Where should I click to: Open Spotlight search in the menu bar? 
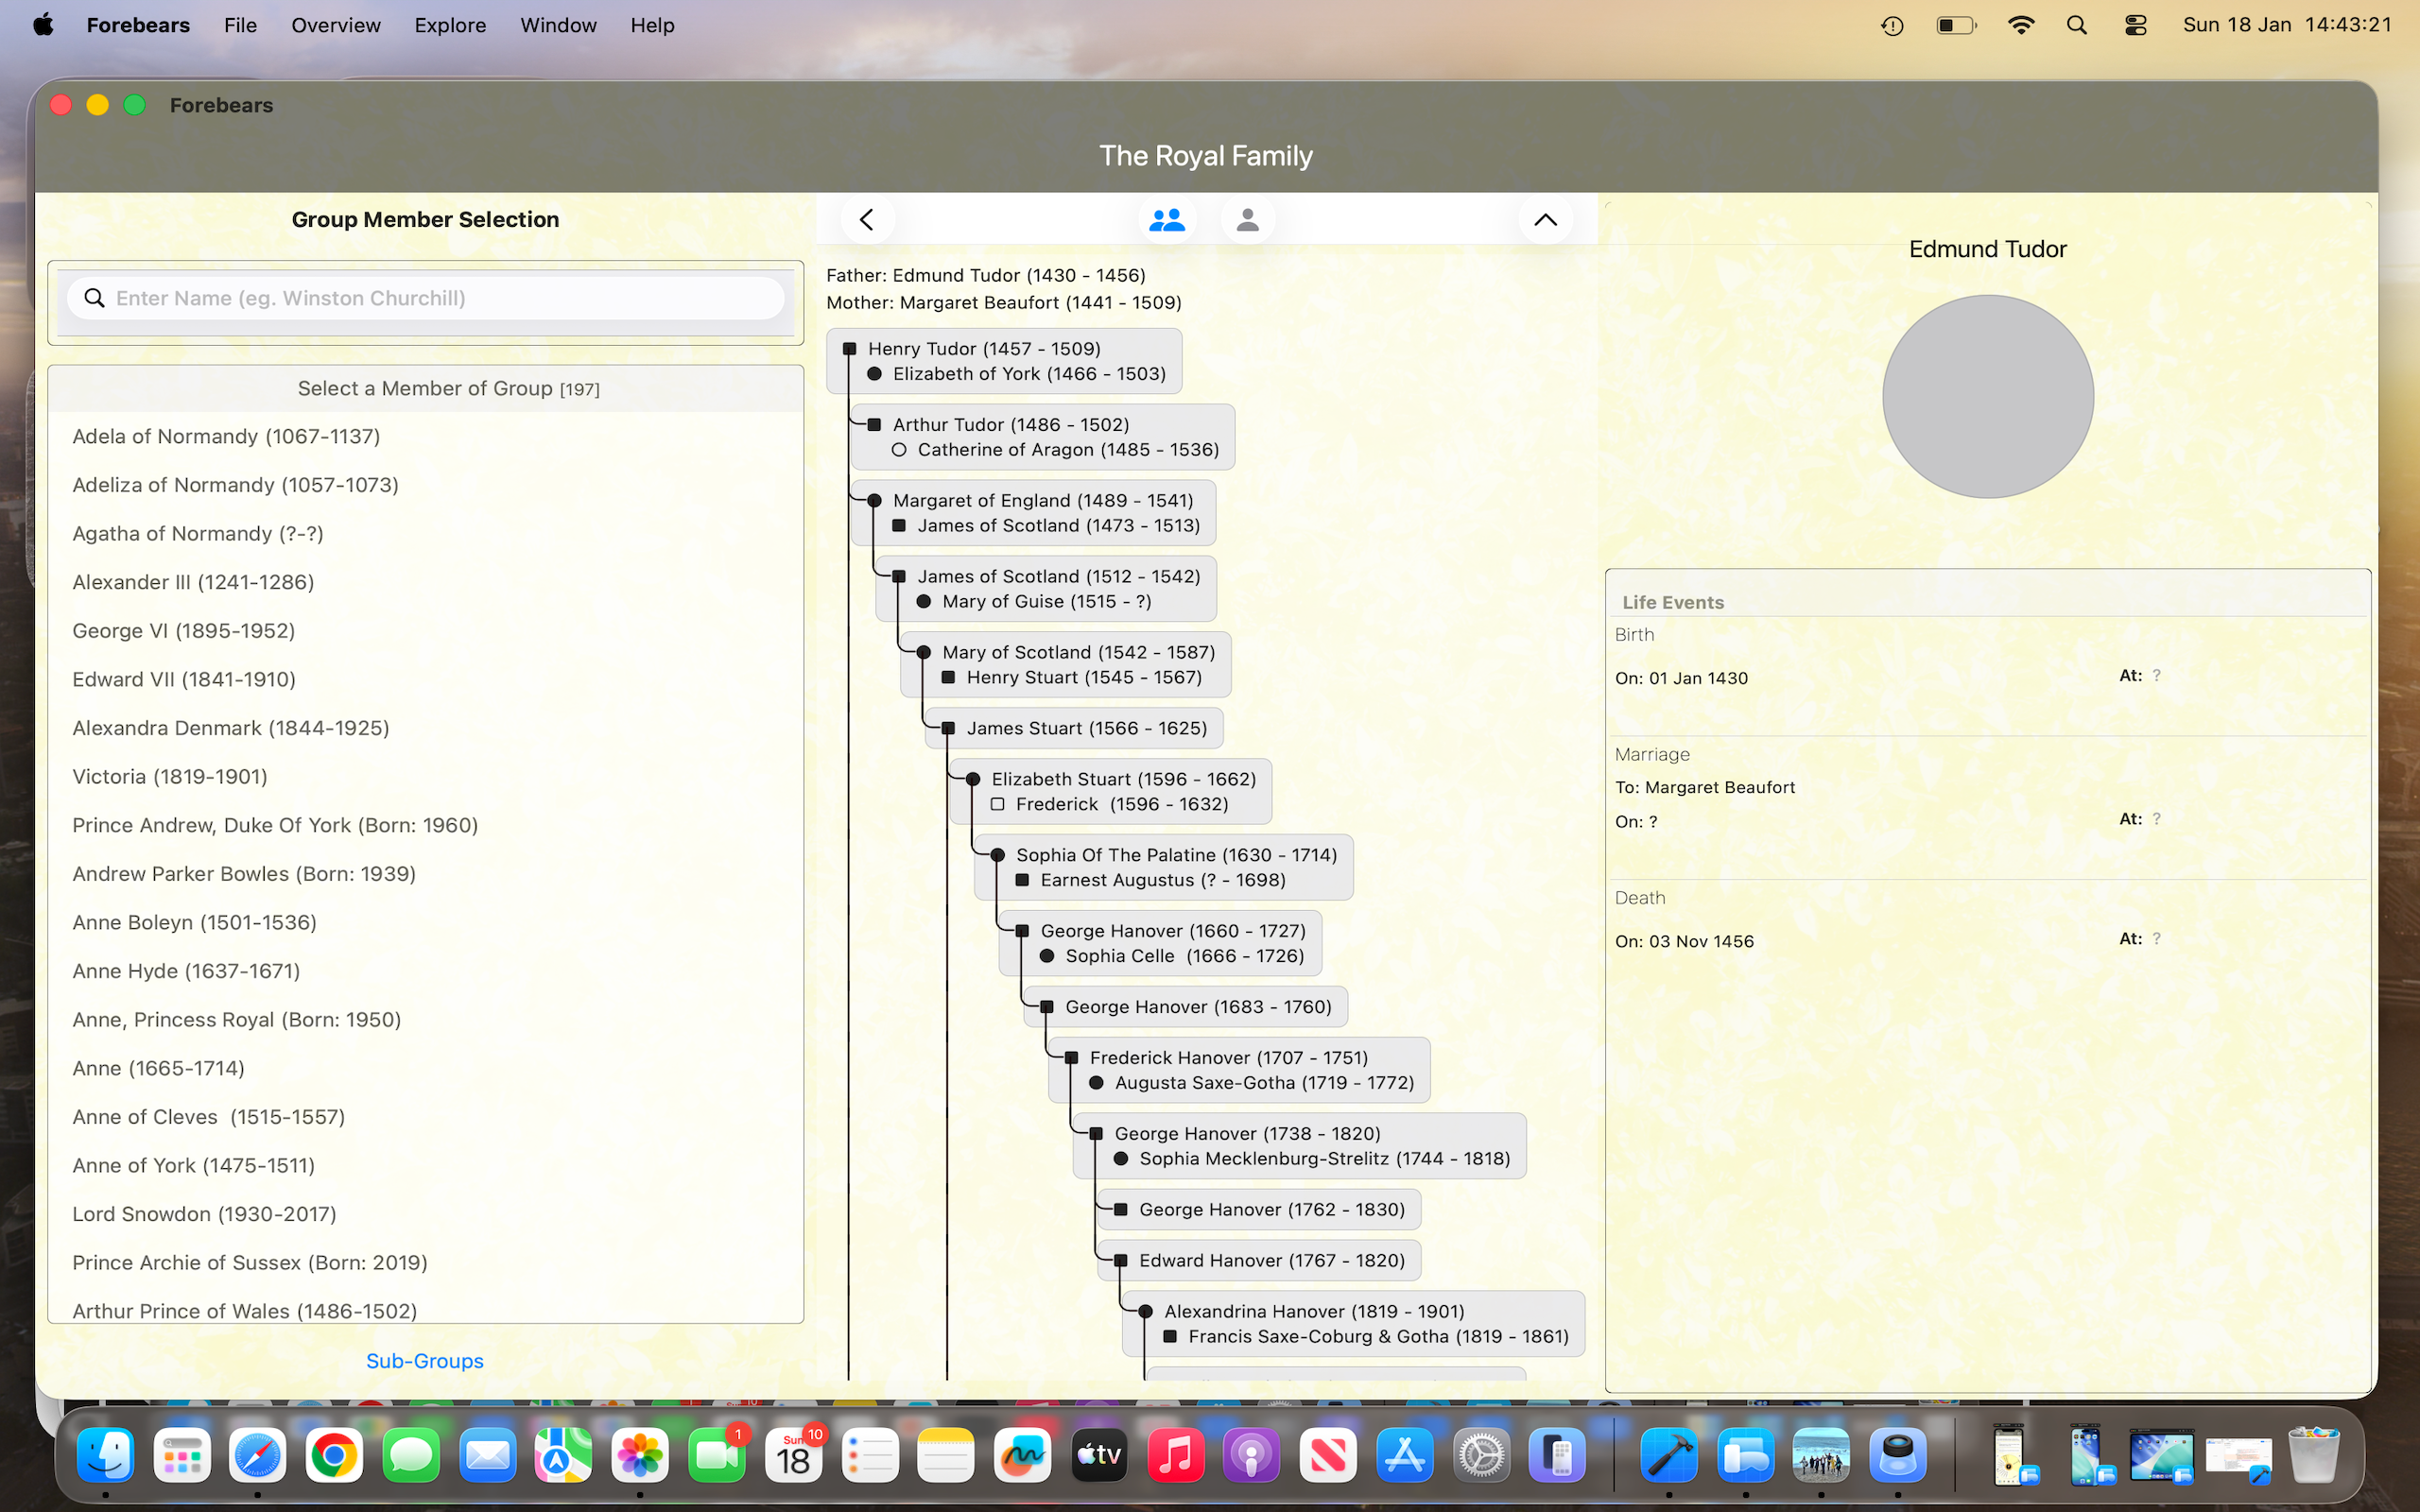(x=2076, y=25)
